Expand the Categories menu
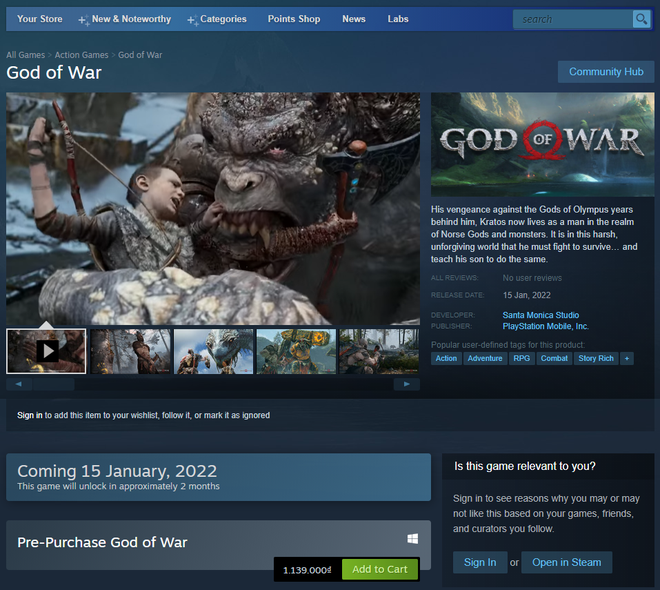 tap(217, 19)
